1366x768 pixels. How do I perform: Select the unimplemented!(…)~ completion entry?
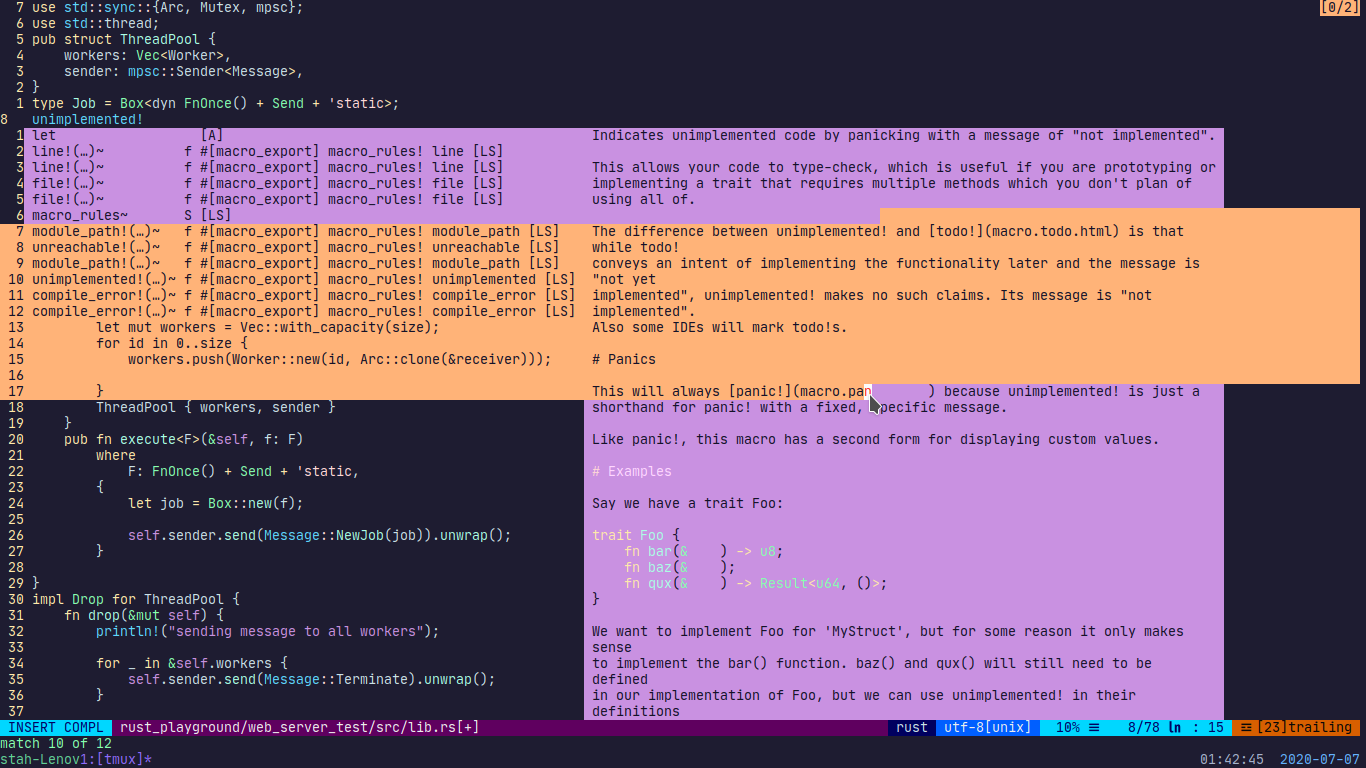coord(304,279)
